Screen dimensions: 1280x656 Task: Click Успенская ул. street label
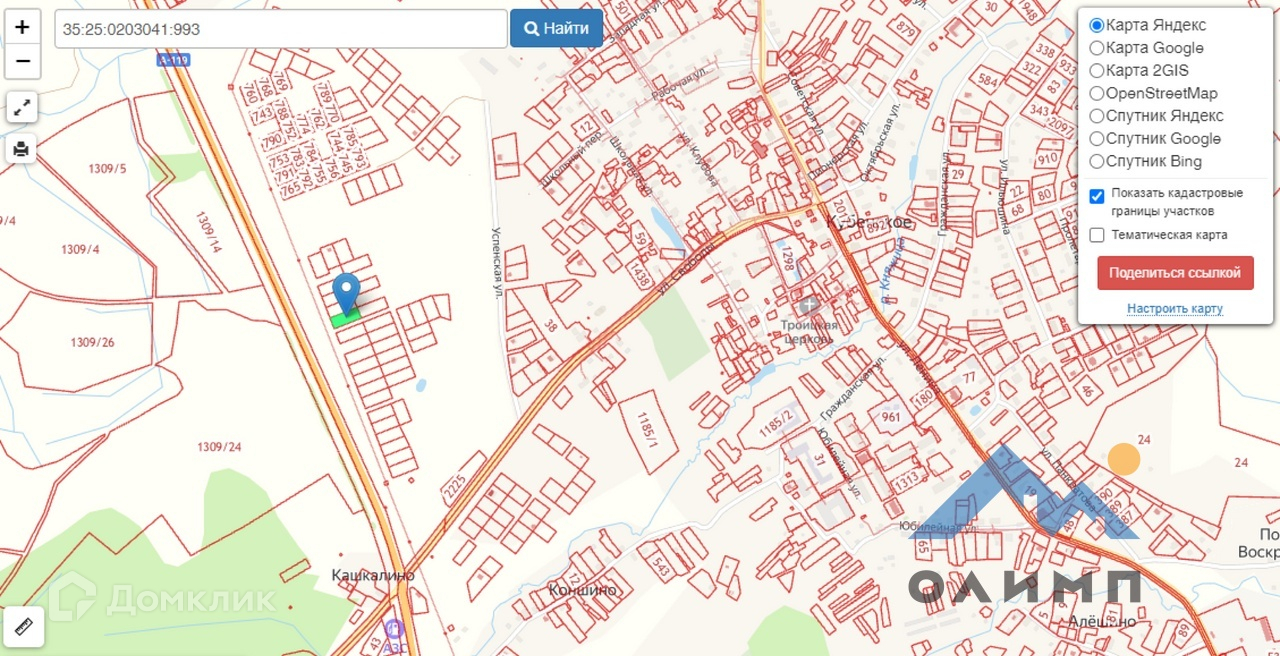496,262
